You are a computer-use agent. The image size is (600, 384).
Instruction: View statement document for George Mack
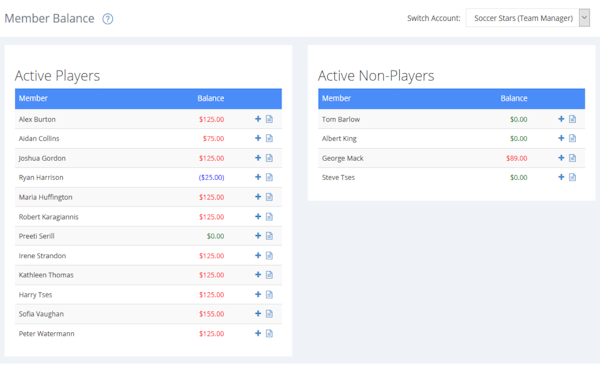coord(572,158)
